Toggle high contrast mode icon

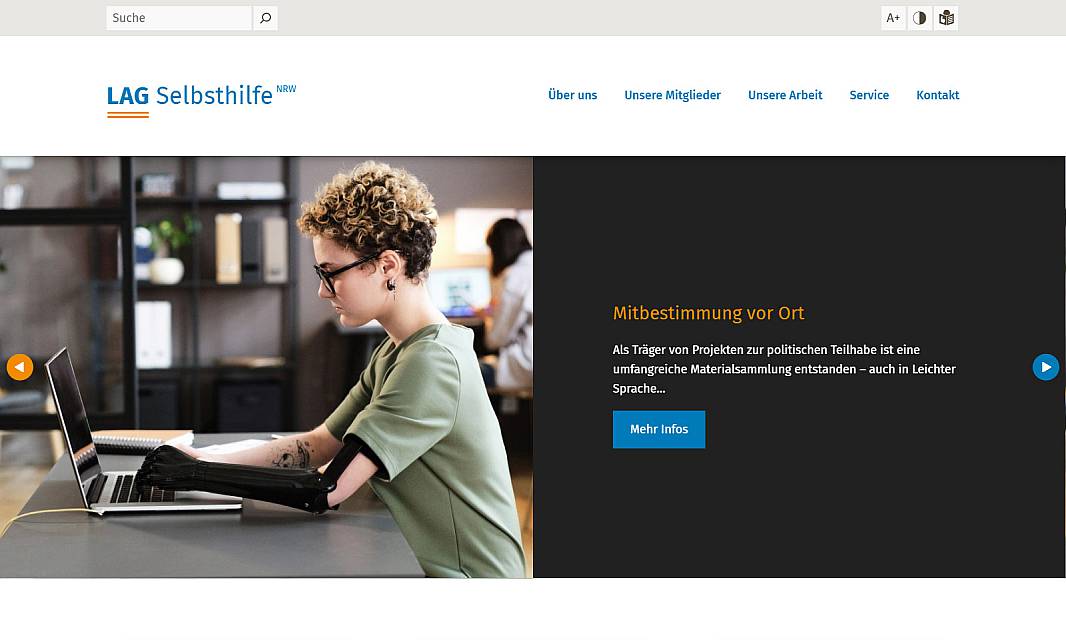[919, 18]
